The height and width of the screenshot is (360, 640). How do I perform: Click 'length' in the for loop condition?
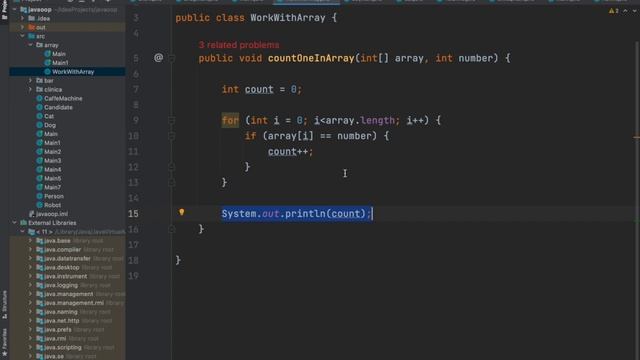pos(378,120)
